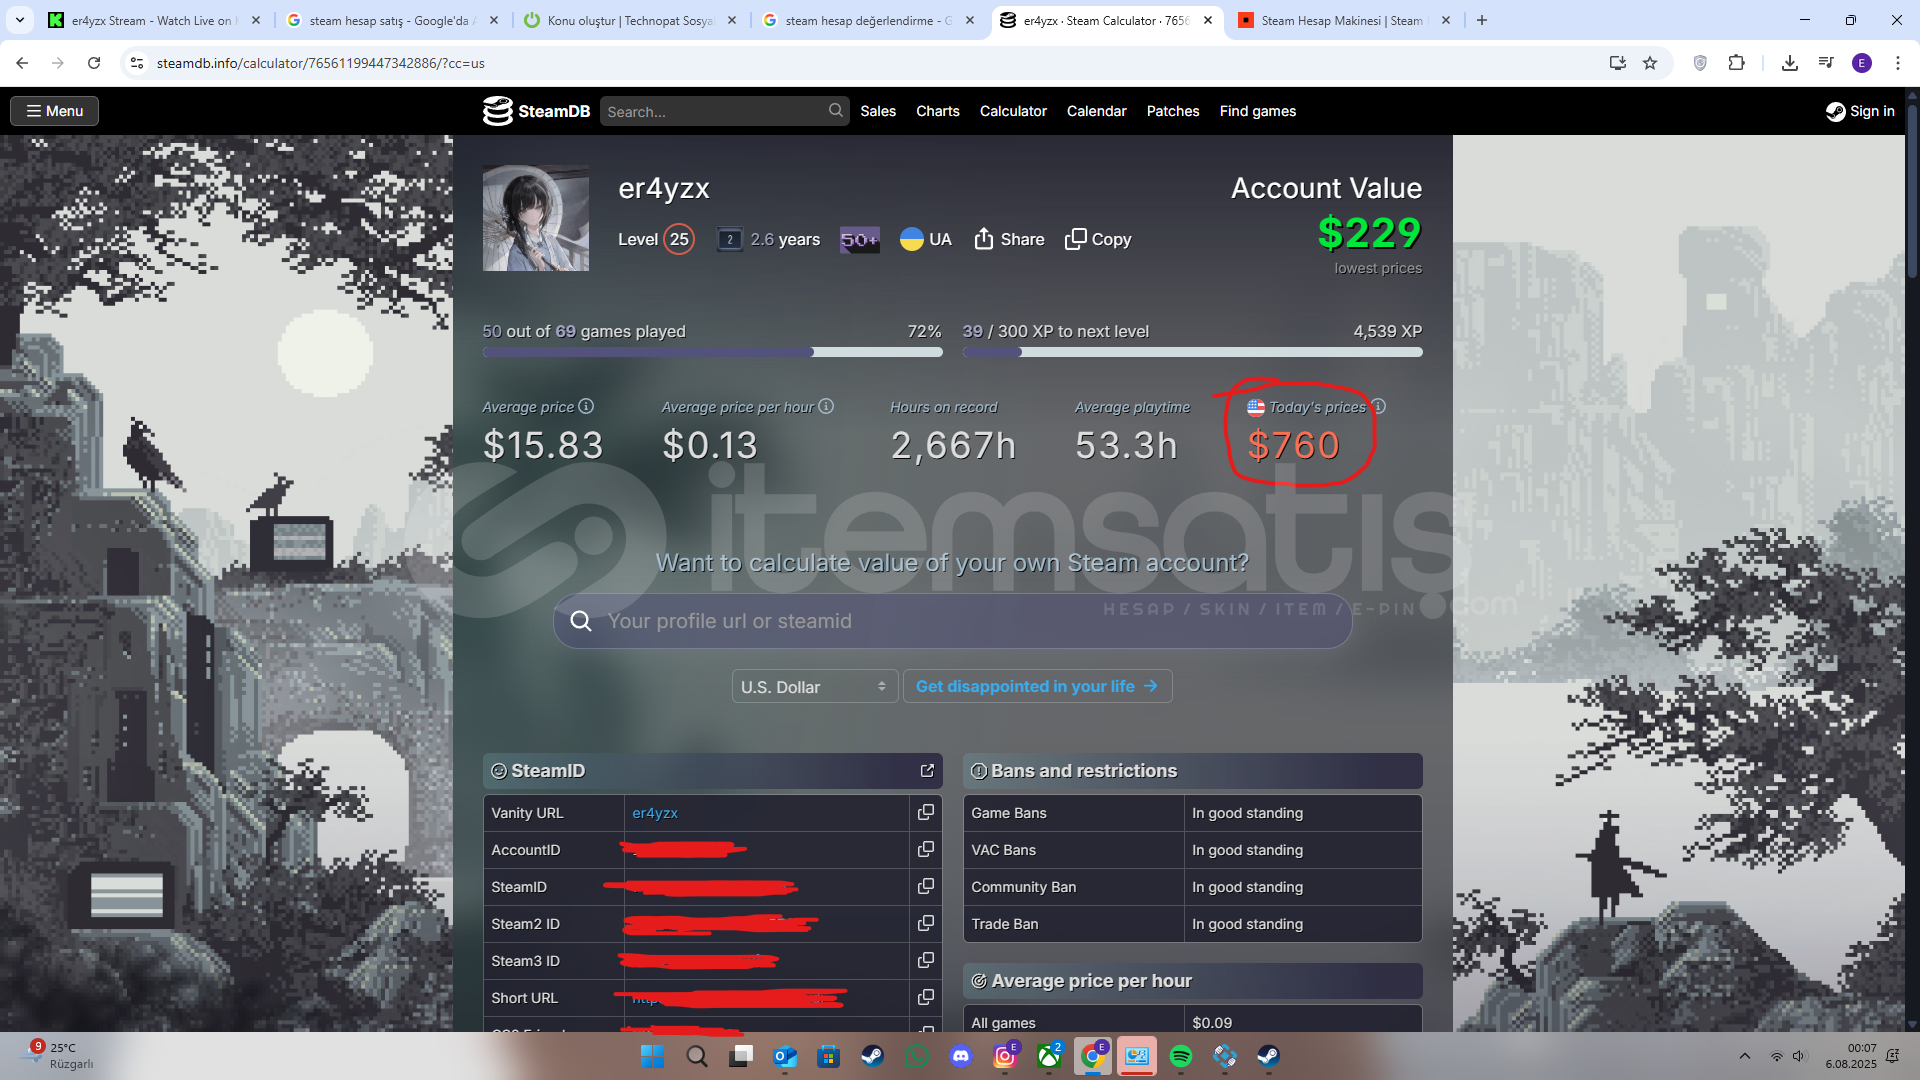
Task: Open the tab search dropdown arrow
Action: tap(20, 20)
